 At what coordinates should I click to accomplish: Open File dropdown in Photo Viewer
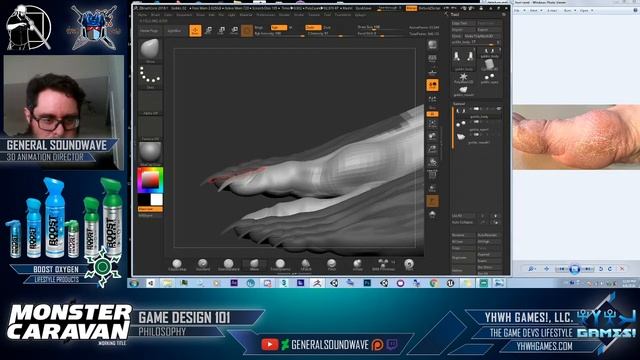tap(518, 11)
